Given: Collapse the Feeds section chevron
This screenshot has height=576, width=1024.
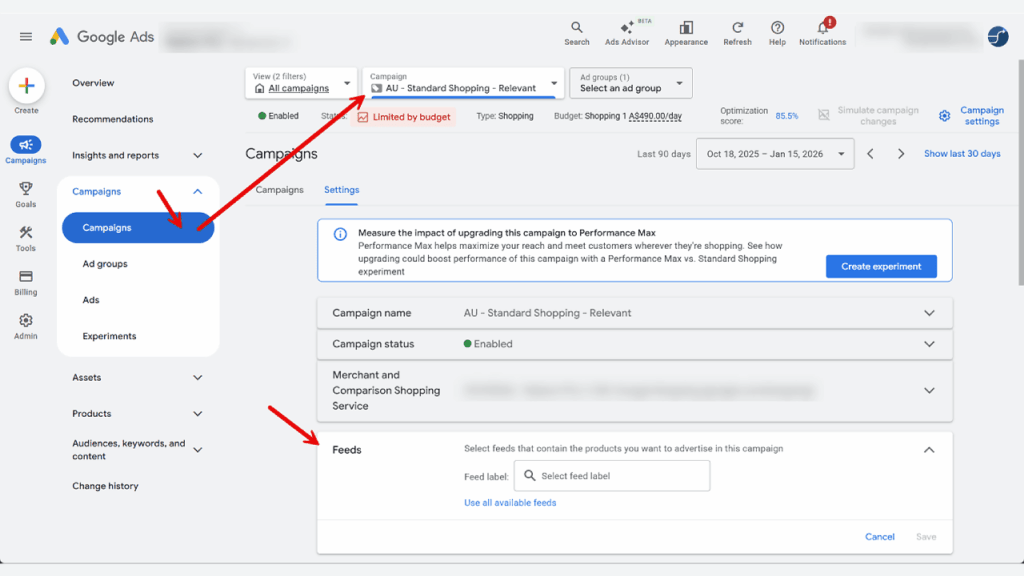Looking at the screenshot, I should 929,450.
